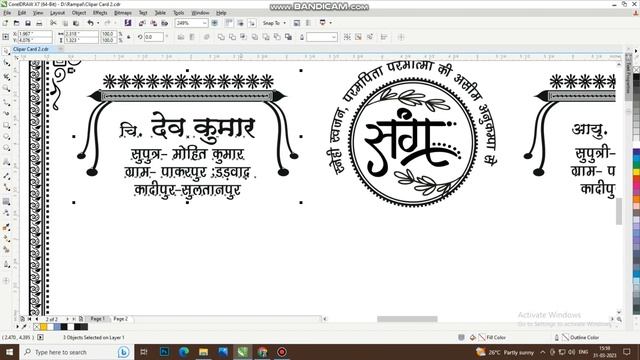Select the Text tool in toolbox
Viewport: 640px width, 360px height.
6,162
